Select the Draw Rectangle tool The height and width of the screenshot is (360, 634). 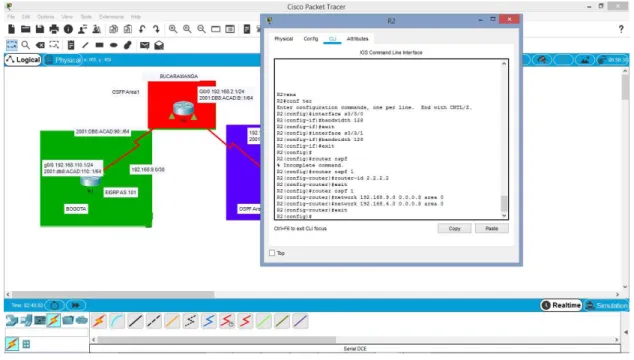click(x=99, y=45)
